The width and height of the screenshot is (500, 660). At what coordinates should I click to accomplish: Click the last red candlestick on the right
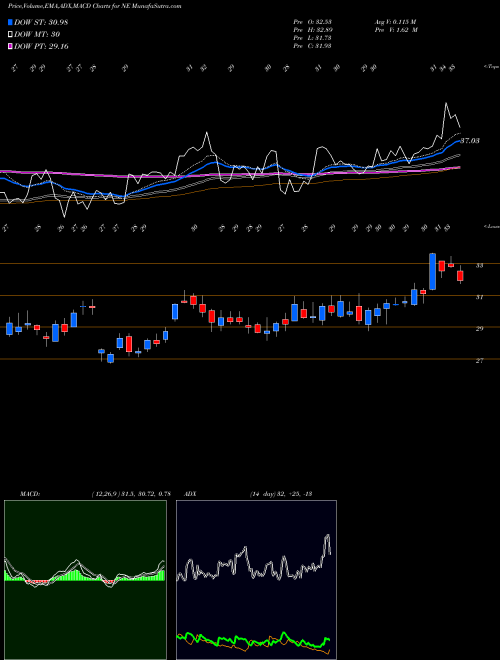[x=460, y=276]
